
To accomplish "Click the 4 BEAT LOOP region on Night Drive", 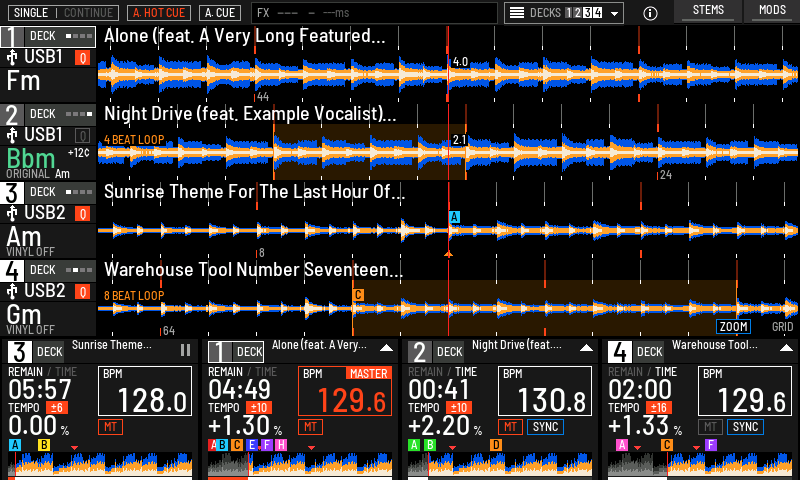I will (369, 152).
